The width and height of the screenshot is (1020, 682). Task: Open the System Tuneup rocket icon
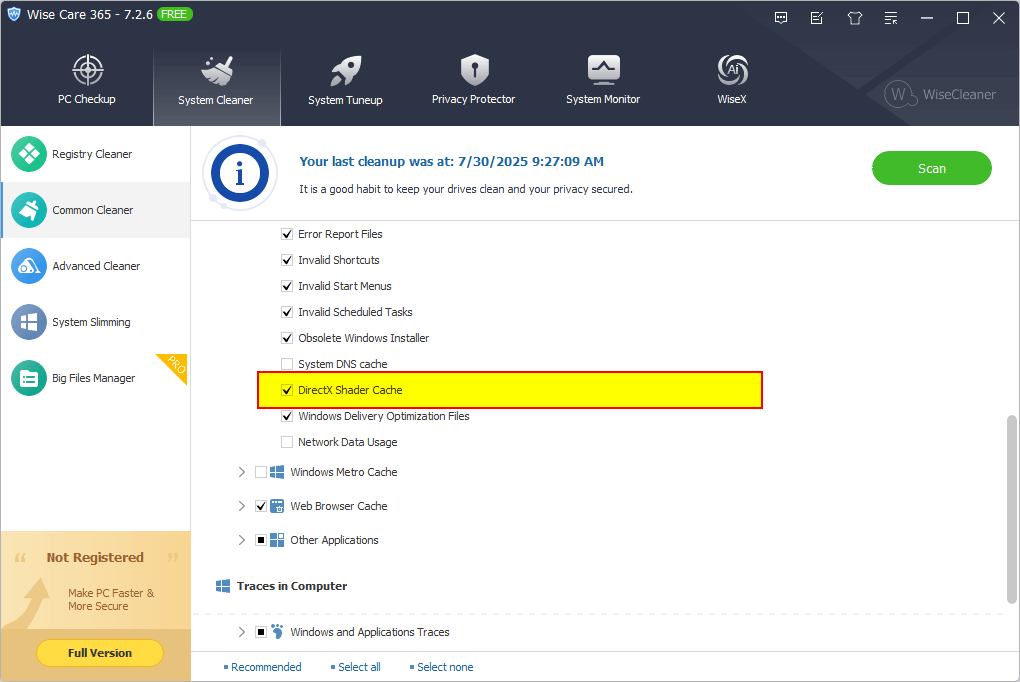345,70
